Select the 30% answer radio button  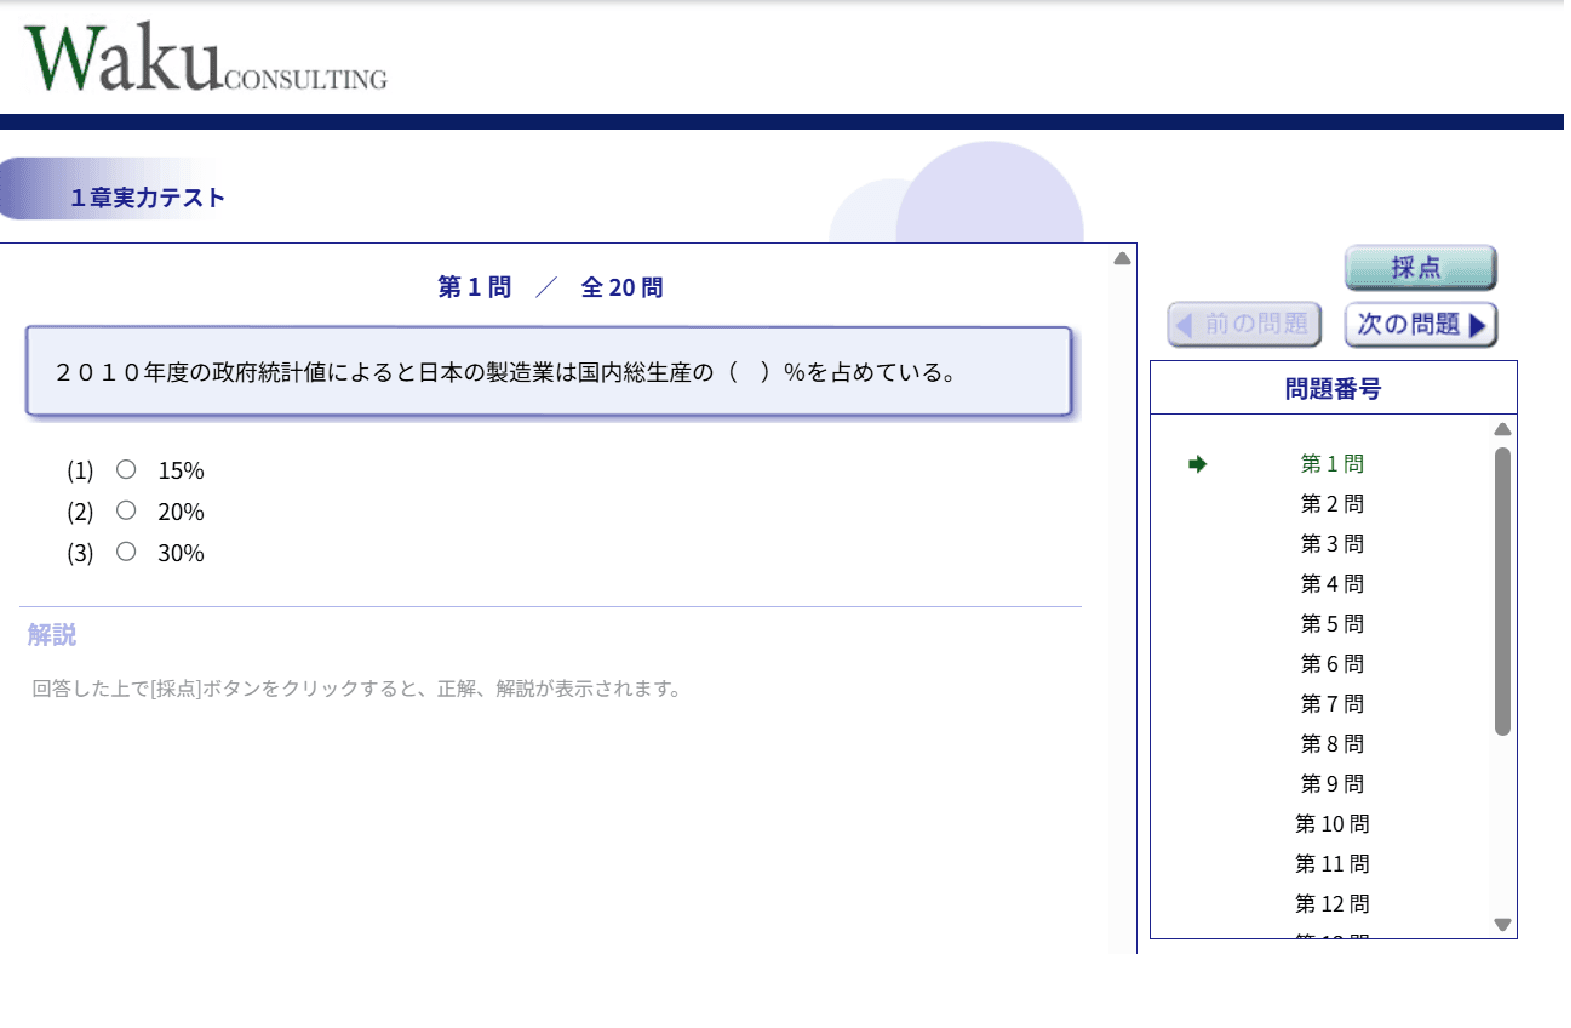[x=126, y=552]
